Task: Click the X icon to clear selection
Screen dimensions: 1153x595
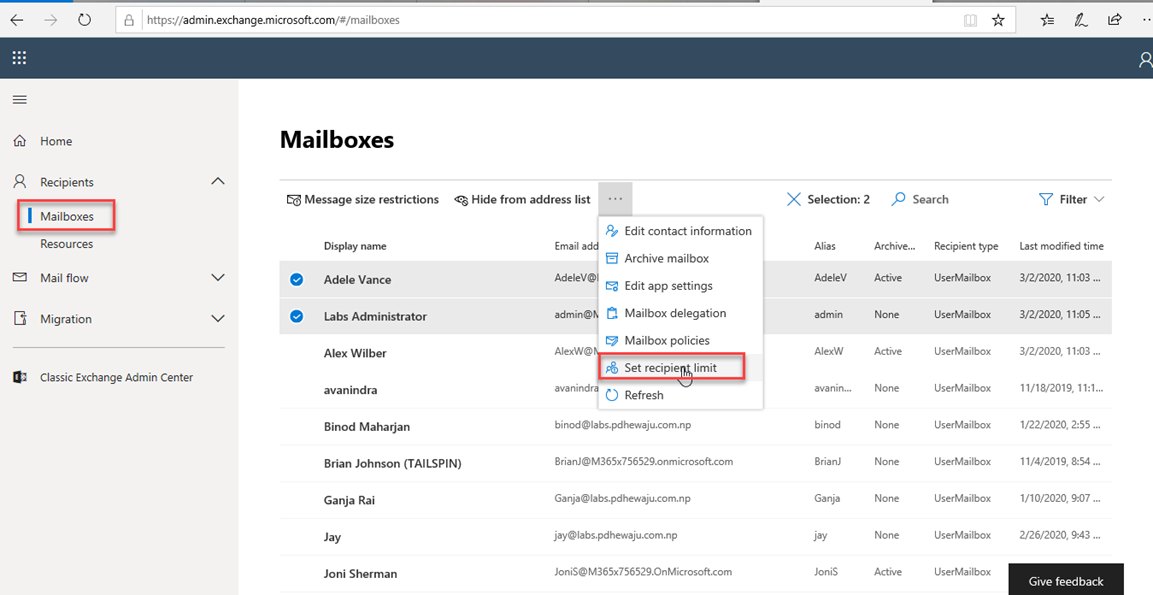Action: coord(793,200)
